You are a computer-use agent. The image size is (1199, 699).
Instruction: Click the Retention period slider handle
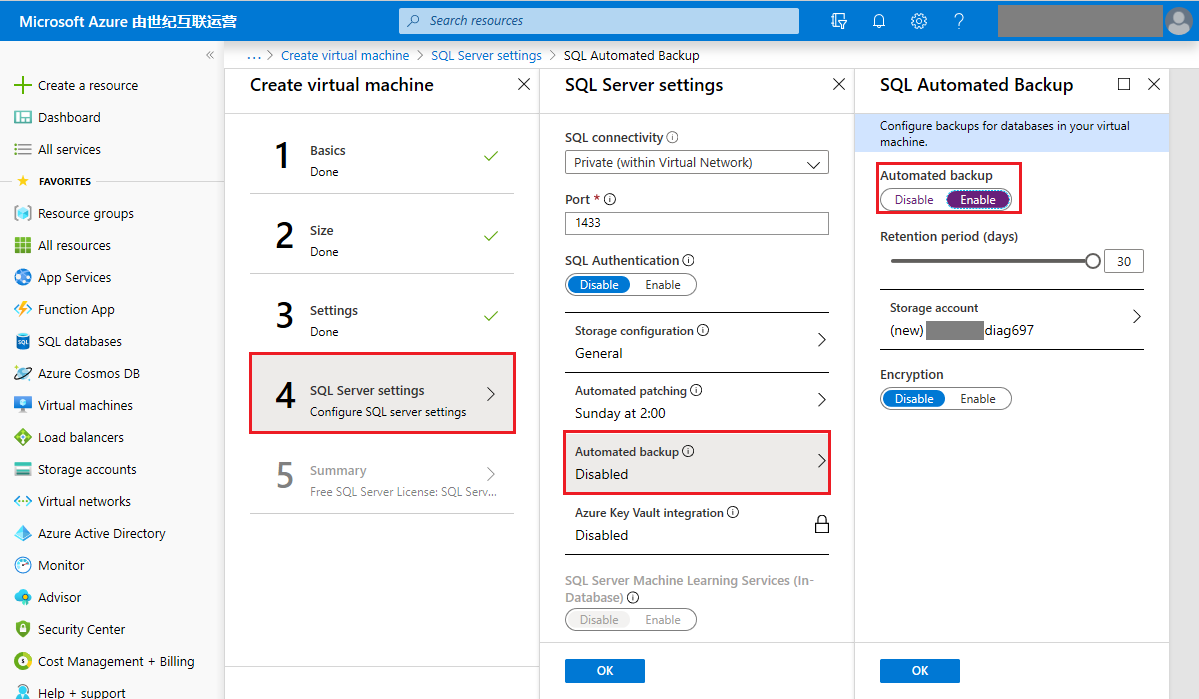tap(1093, 261)
